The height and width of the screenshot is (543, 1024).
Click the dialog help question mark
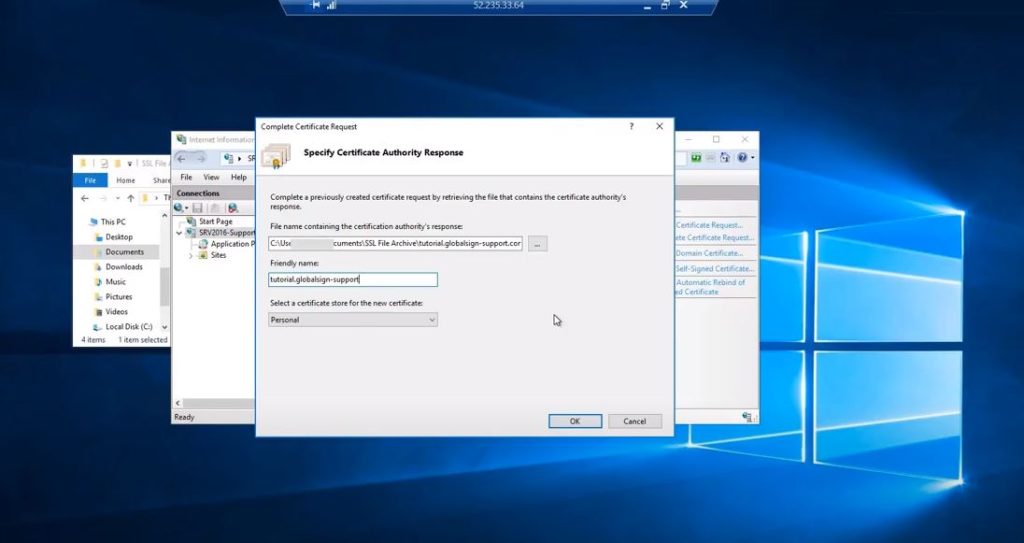(632, 126)
